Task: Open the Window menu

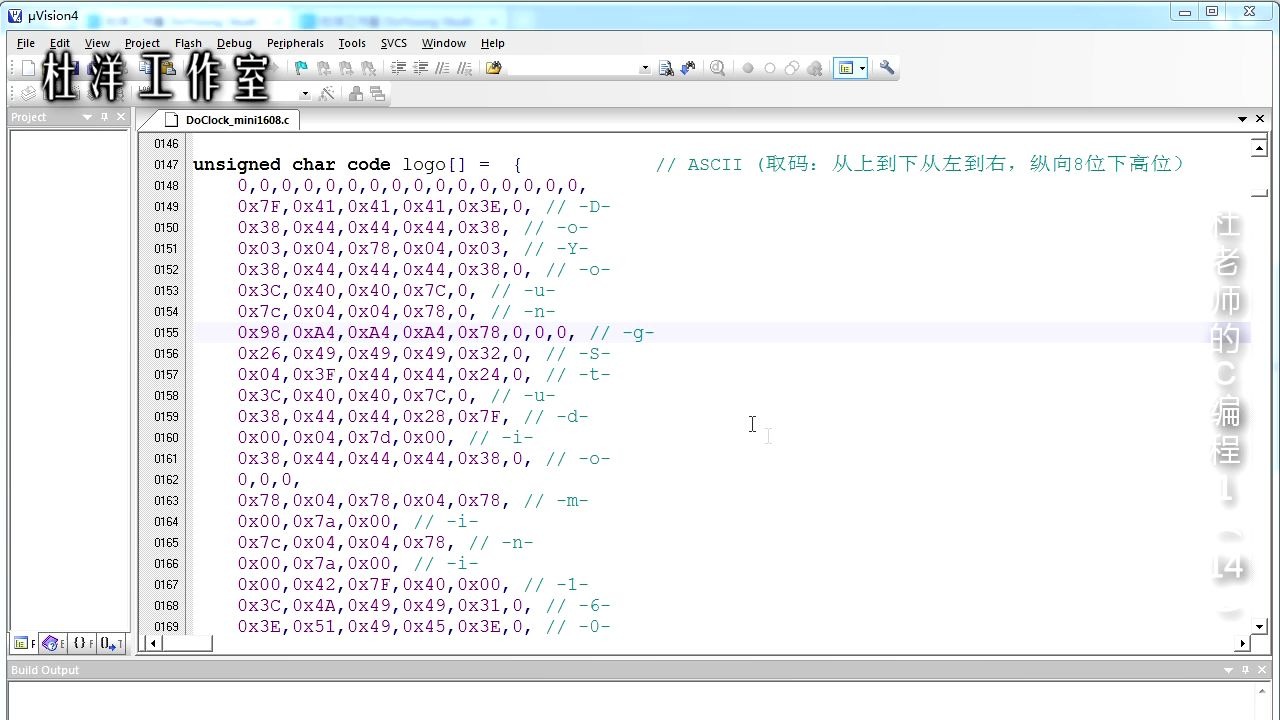Action: [443, 43]
